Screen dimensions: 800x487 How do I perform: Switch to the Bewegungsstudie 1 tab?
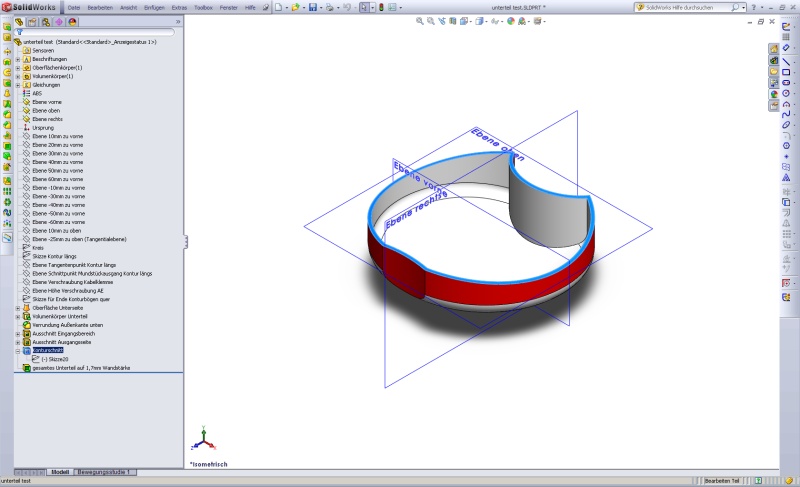point(105,472)
